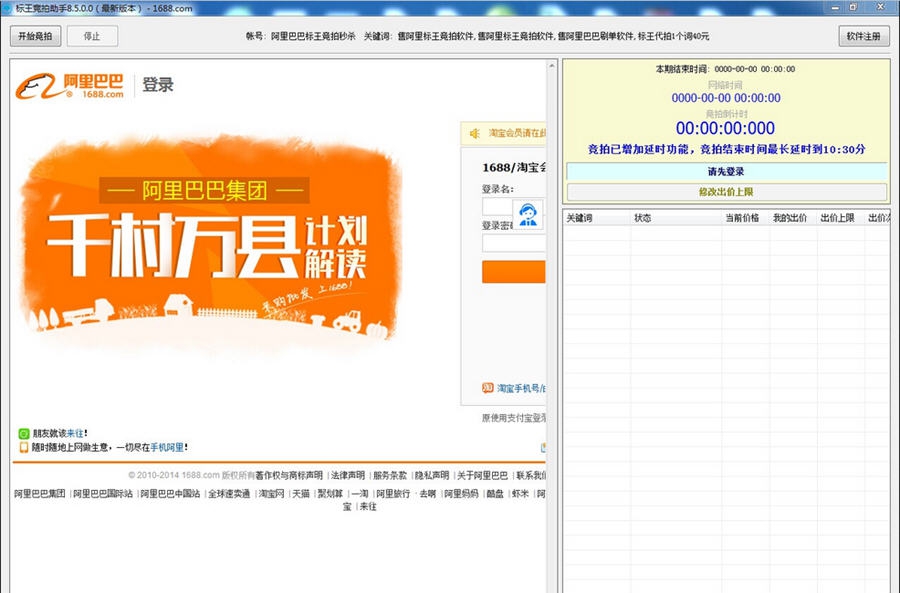Click the 开始竞拍 button
The image size is (900, 593).
36,36
